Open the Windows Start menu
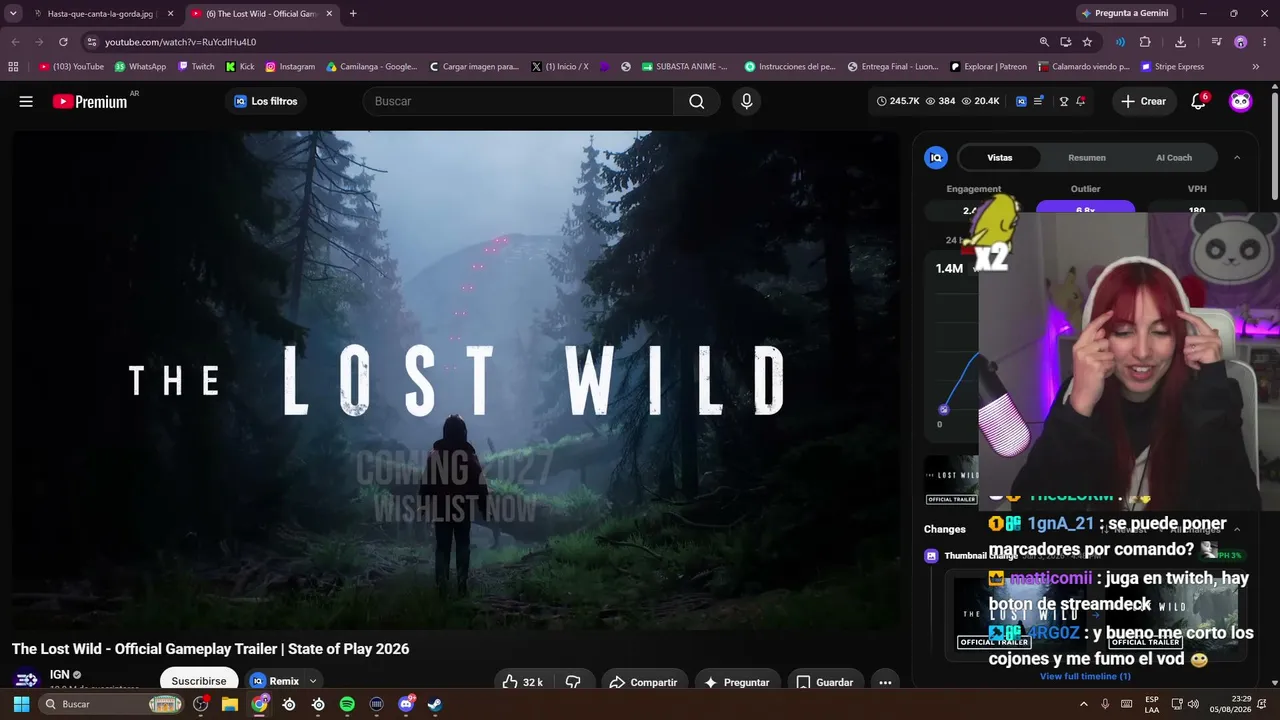This screenshot has width=1280, height=720. [x=21, y=704]
